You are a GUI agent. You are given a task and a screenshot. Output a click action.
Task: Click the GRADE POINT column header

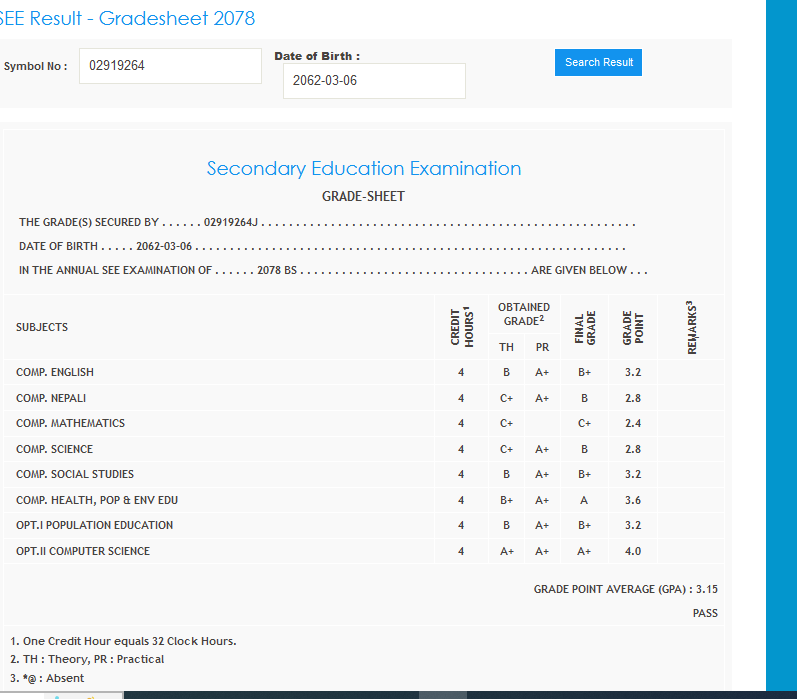633,328
